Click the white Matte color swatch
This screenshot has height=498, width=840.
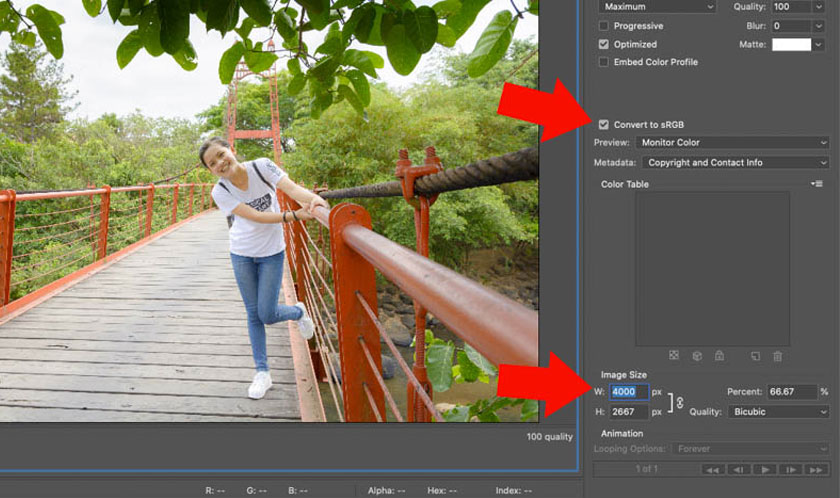pos(791,44)
